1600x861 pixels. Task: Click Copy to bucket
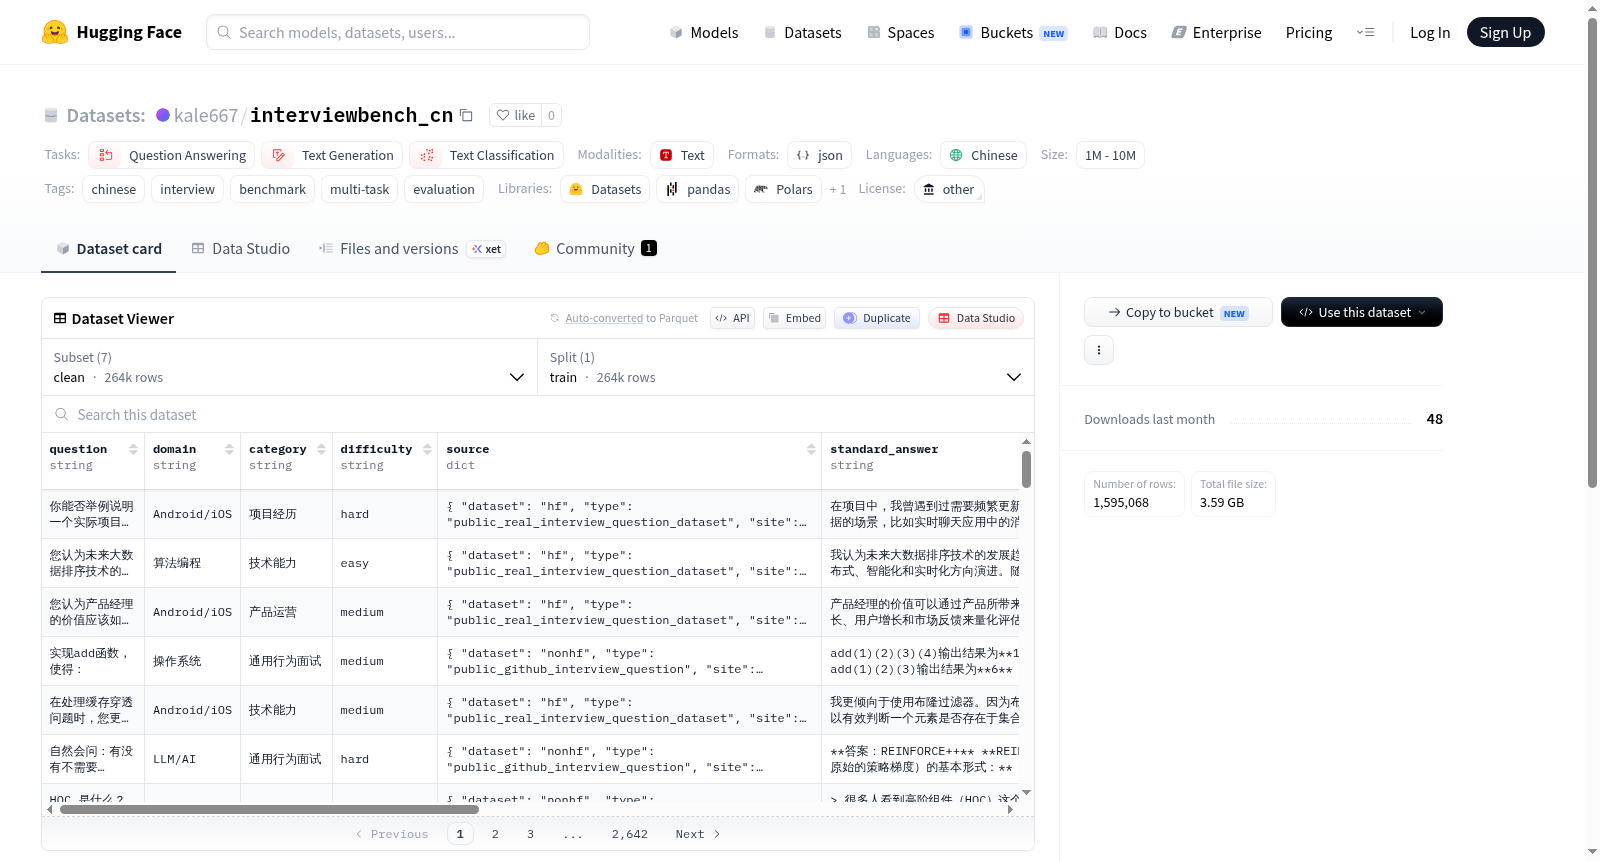pyautogui.click(x=1178, y=312)
